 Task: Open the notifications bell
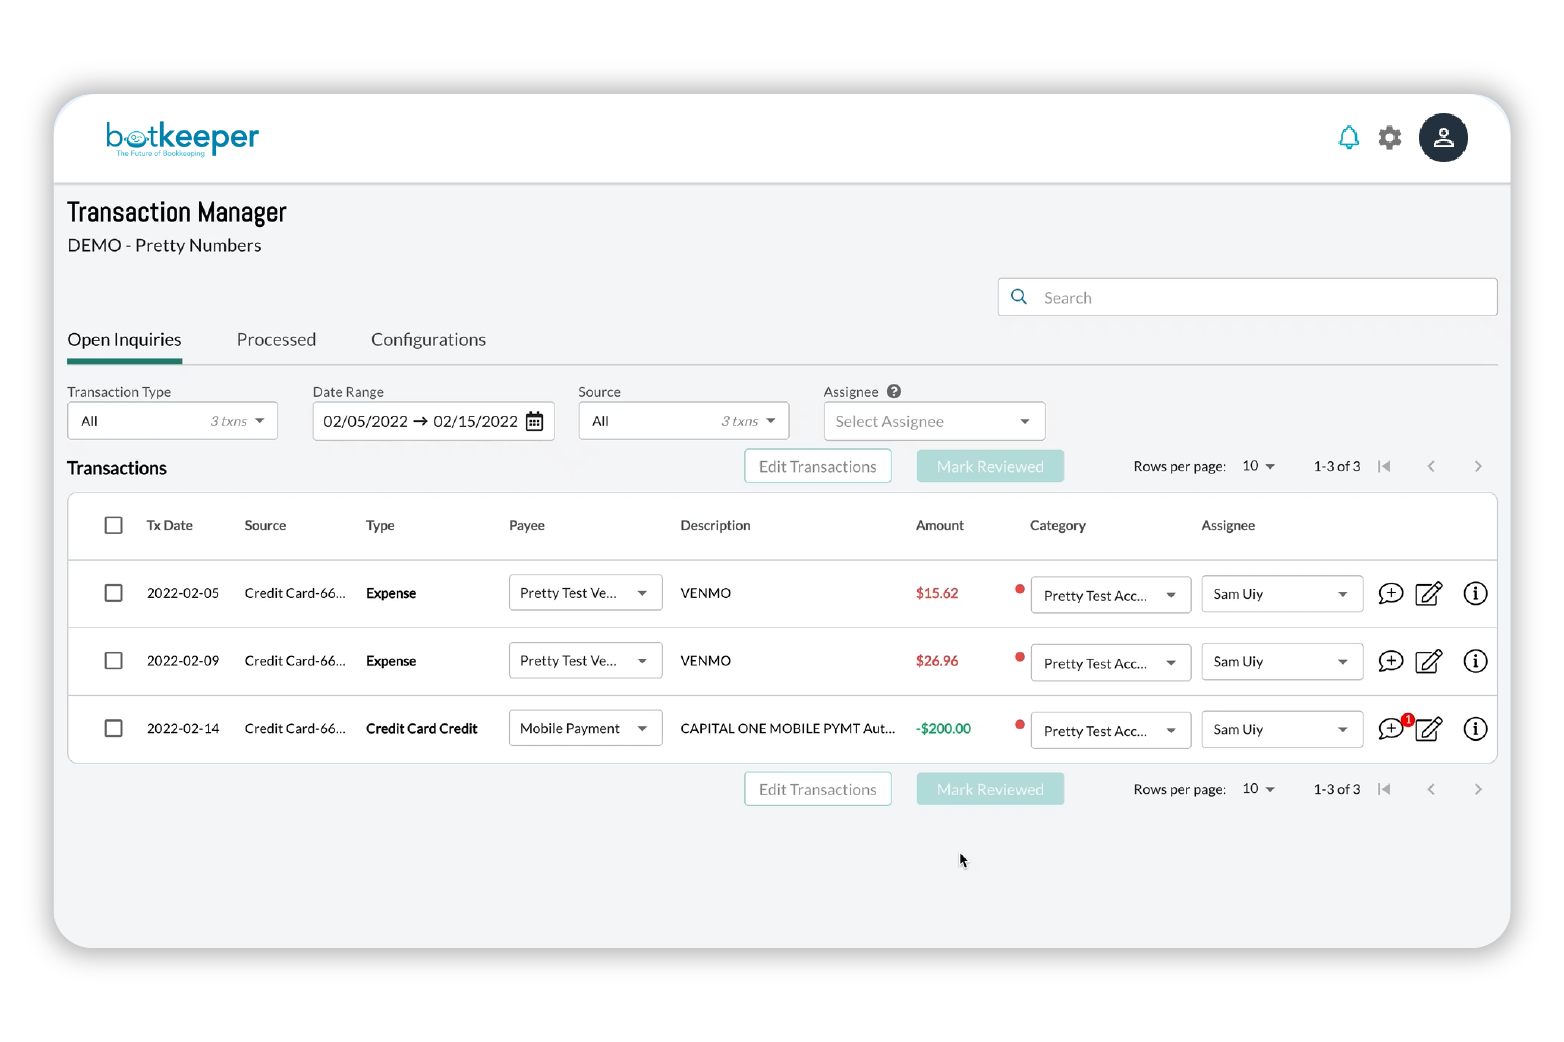1348,137
